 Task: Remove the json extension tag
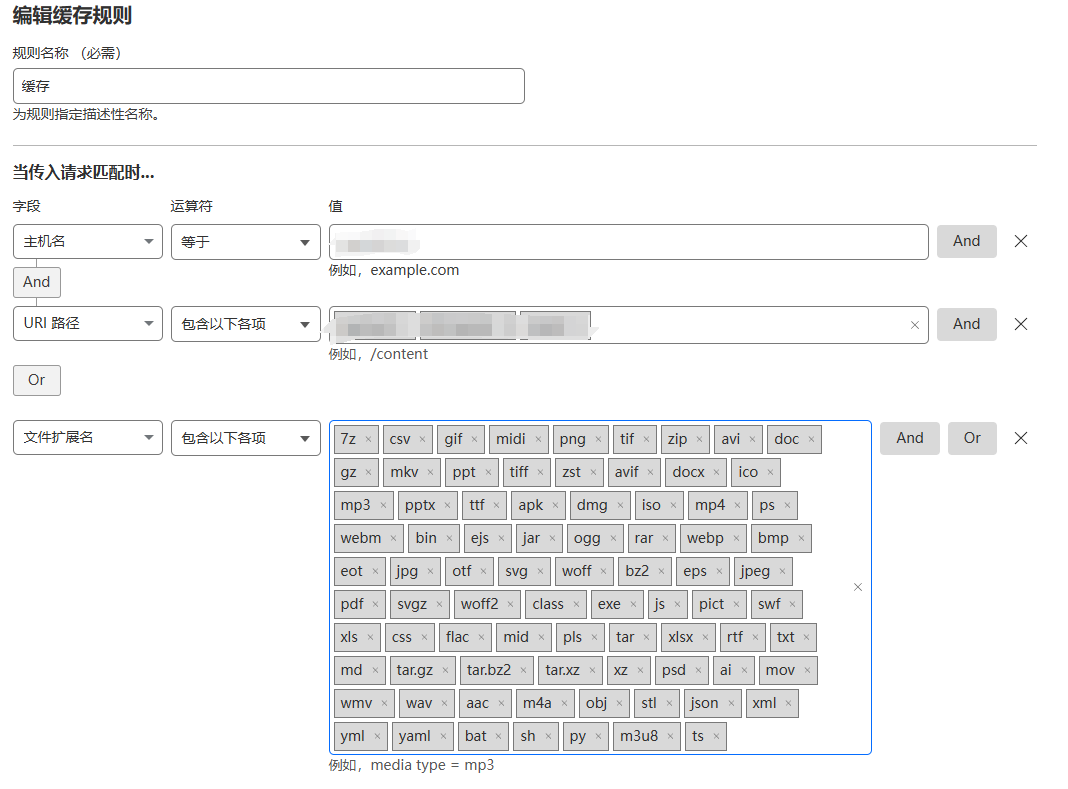point(731,703)
